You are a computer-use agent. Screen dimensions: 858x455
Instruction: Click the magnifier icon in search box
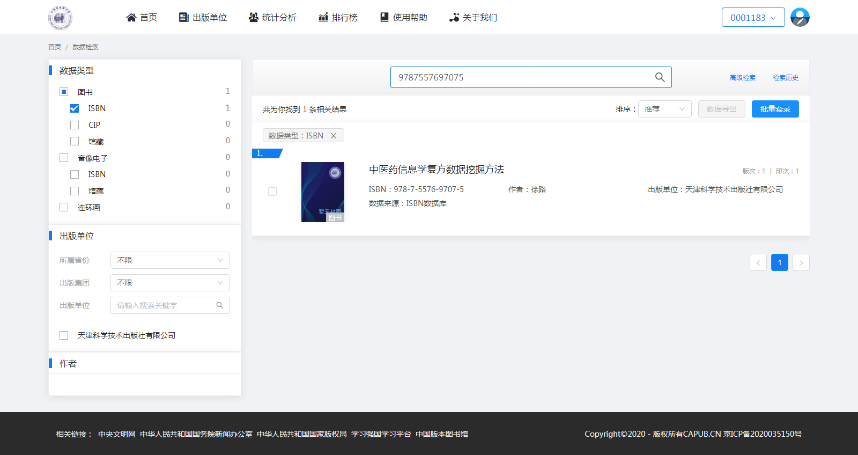point(660,77)
